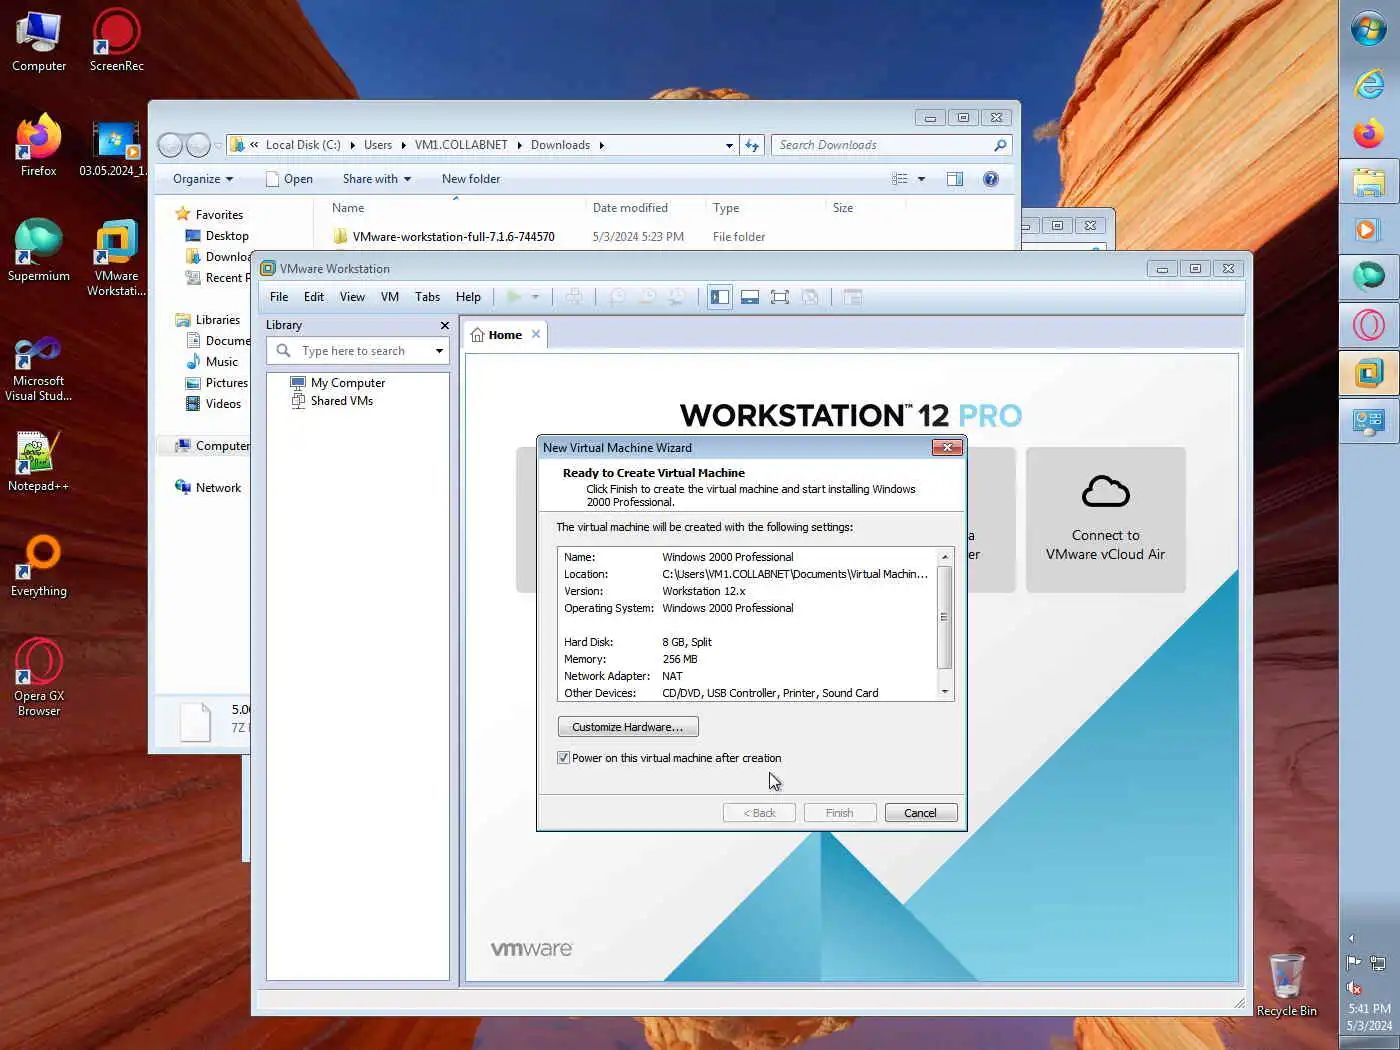Click the Explorer help question mark icon
The height and width of the screenshot is (1050, 1400).
pyautogui.click(x=990, y=179)
